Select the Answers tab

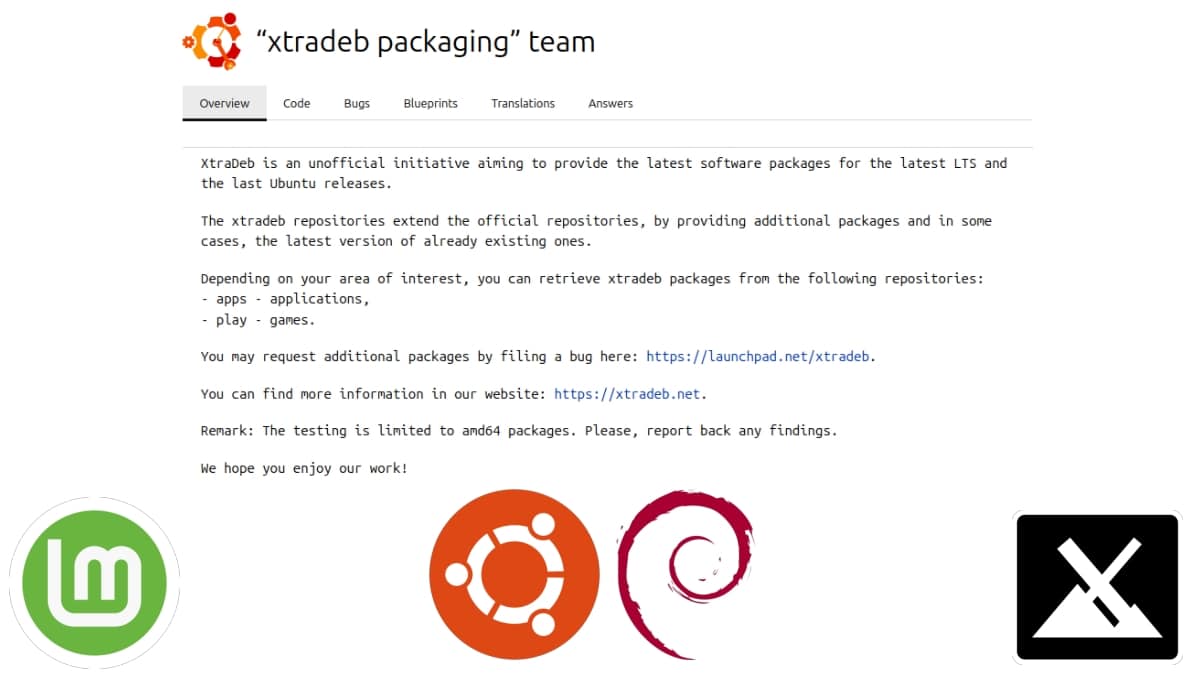(610, 103)
